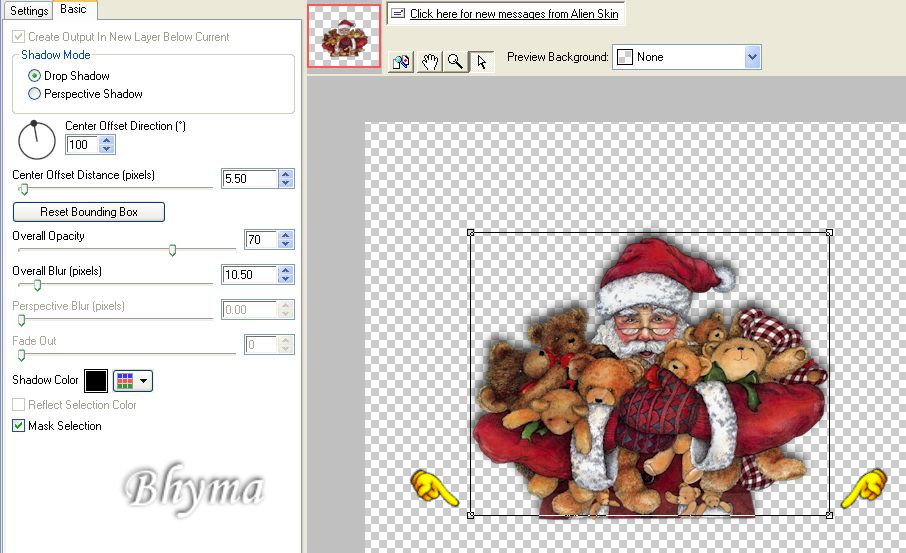The width and height of the screenshot is (906, 553).
Task: Click the Santa preview thumbnail
Action: click(344, 36)
